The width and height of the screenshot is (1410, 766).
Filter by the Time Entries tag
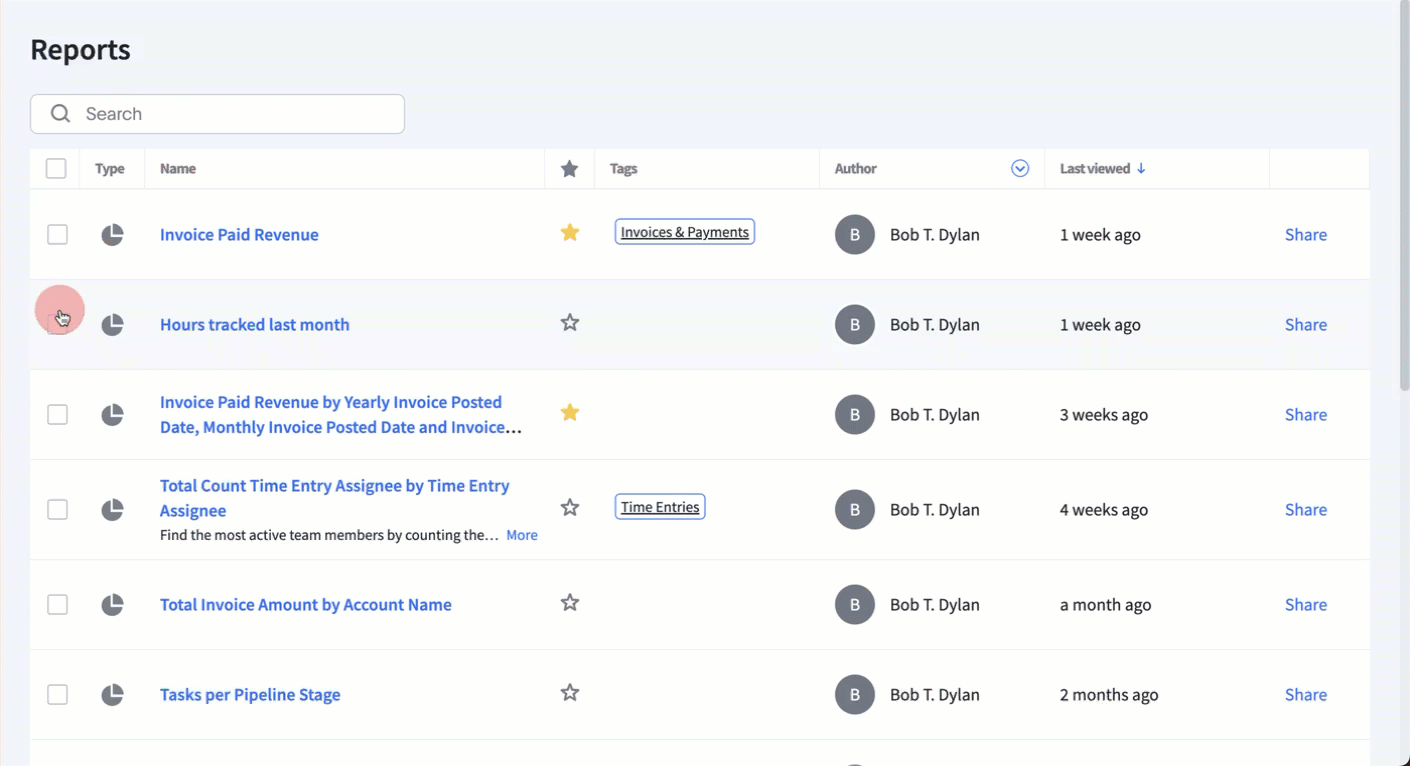tap(660, 507)
